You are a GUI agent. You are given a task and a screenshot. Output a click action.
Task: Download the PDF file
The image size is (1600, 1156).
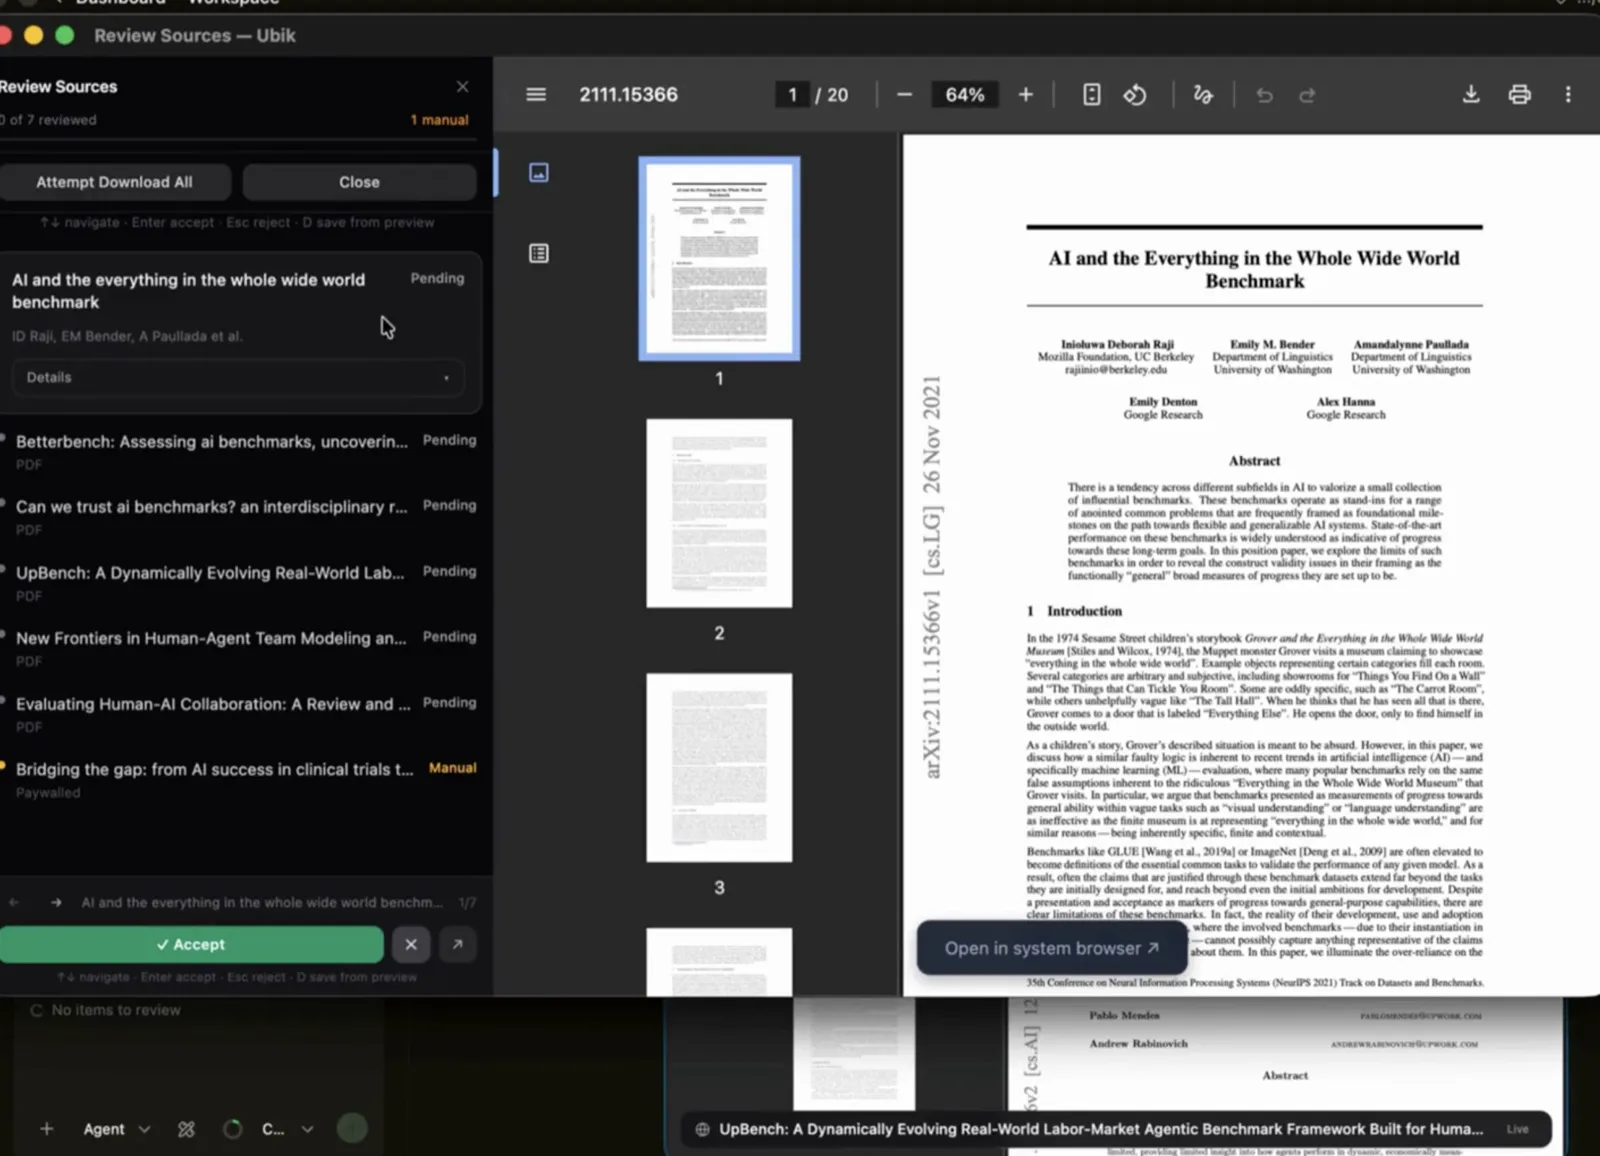point(1471,94)
